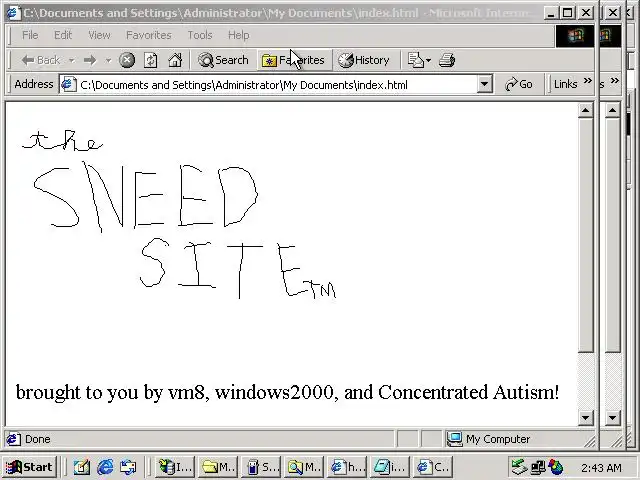640x480 pixels.
Task: Switch to the taskbar button labeled S..
Action: (261, 467)
